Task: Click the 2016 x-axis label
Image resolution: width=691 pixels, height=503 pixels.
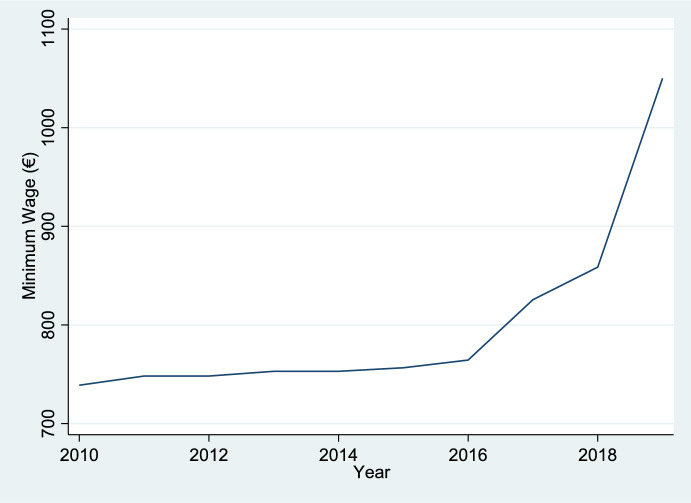Action: click(468, 455)
